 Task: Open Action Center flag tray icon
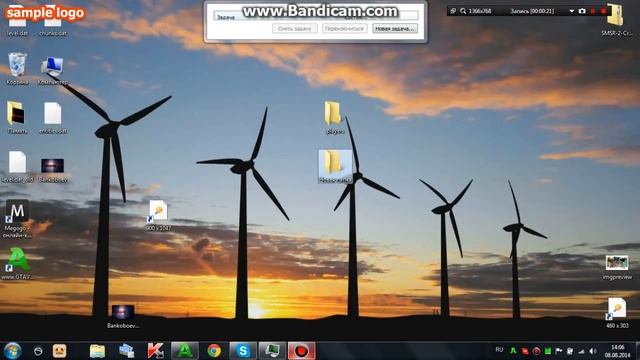[x=559, y=351]
